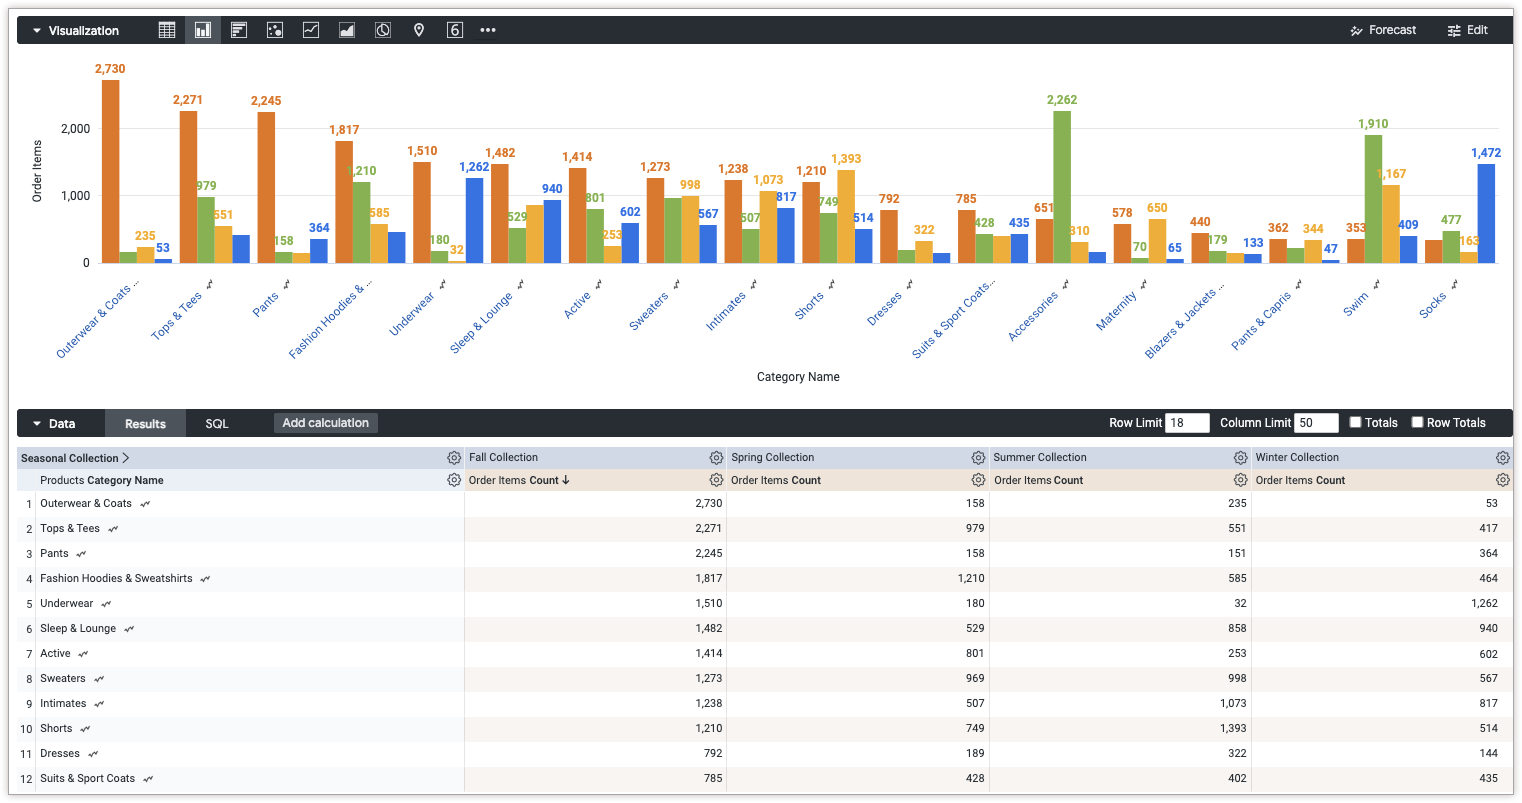Choose the pie chart visualization

(x=382, y=29)
